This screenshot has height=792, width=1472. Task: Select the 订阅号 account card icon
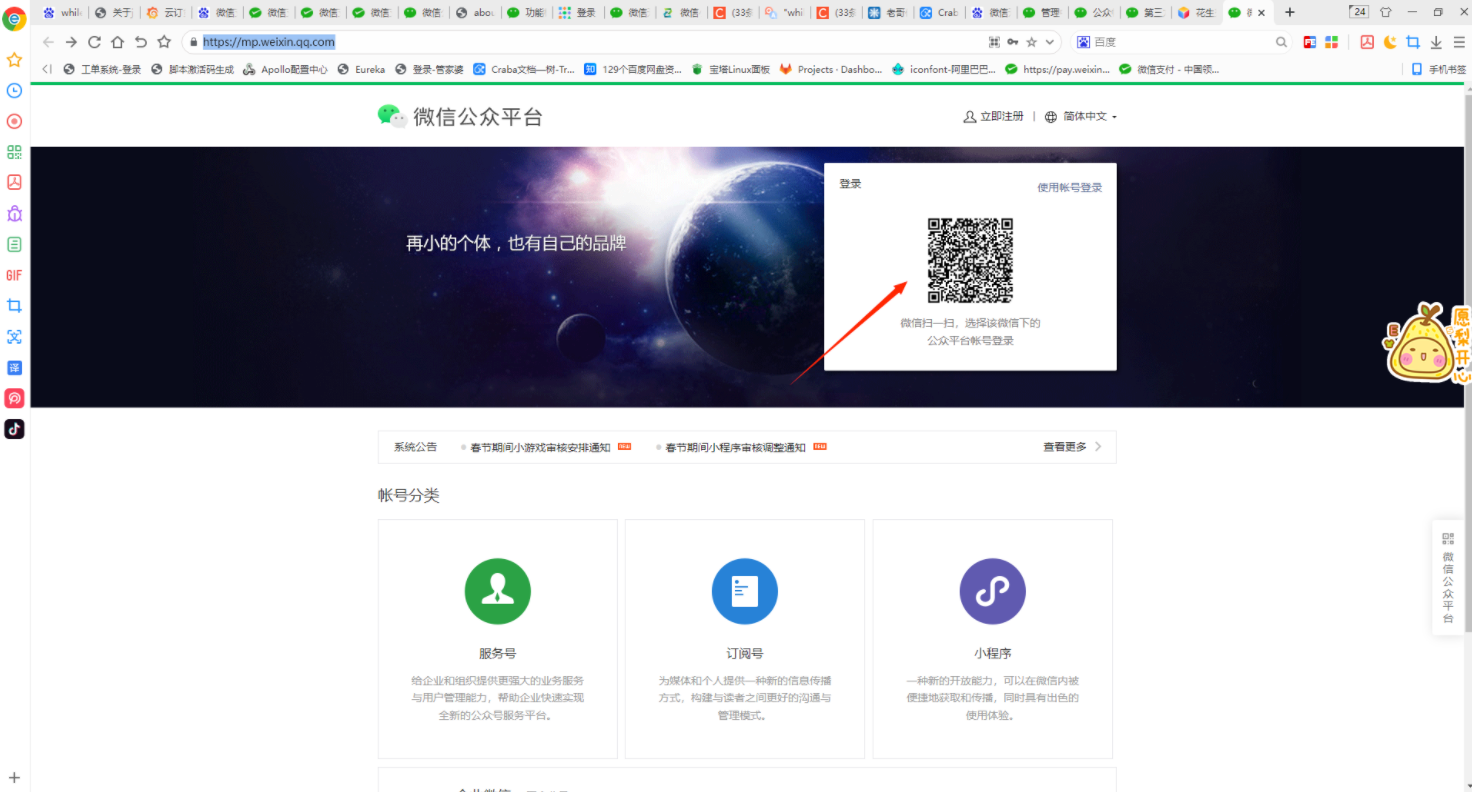tap(745, 591)
